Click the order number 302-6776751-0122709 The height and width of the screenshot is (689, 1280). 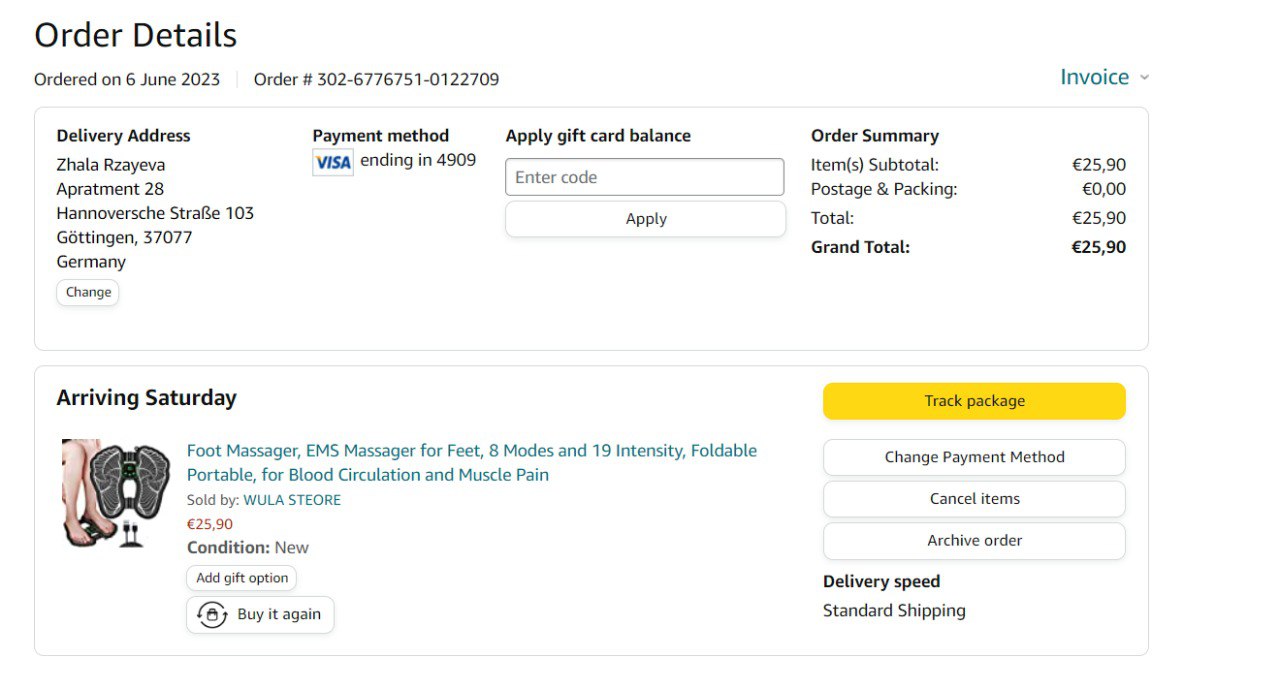click(408, 80)
